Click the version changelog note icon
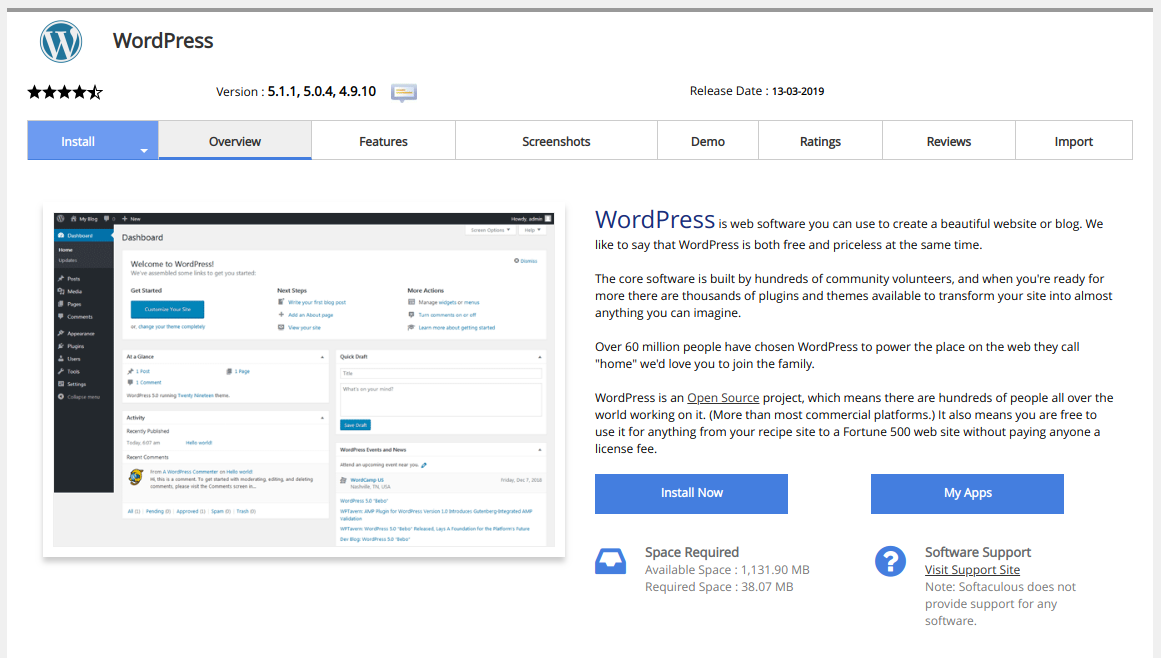The image size is (1161, 658). [x=404, y=93]
